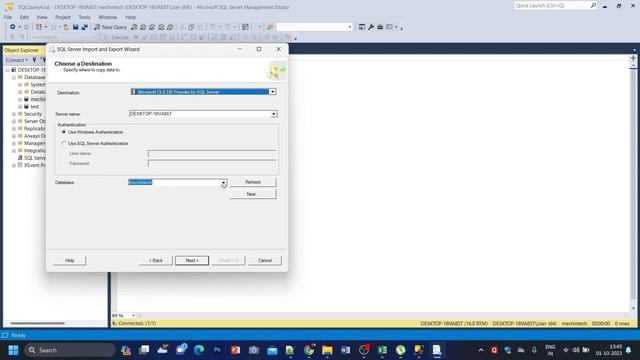The width and height of the screenshot is (640, 360).
Task: Open the View menu
Action: [42, 17]
